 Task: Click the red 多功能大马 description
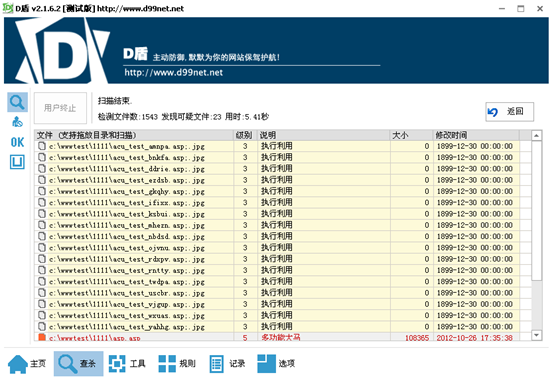tap(281, 337)
